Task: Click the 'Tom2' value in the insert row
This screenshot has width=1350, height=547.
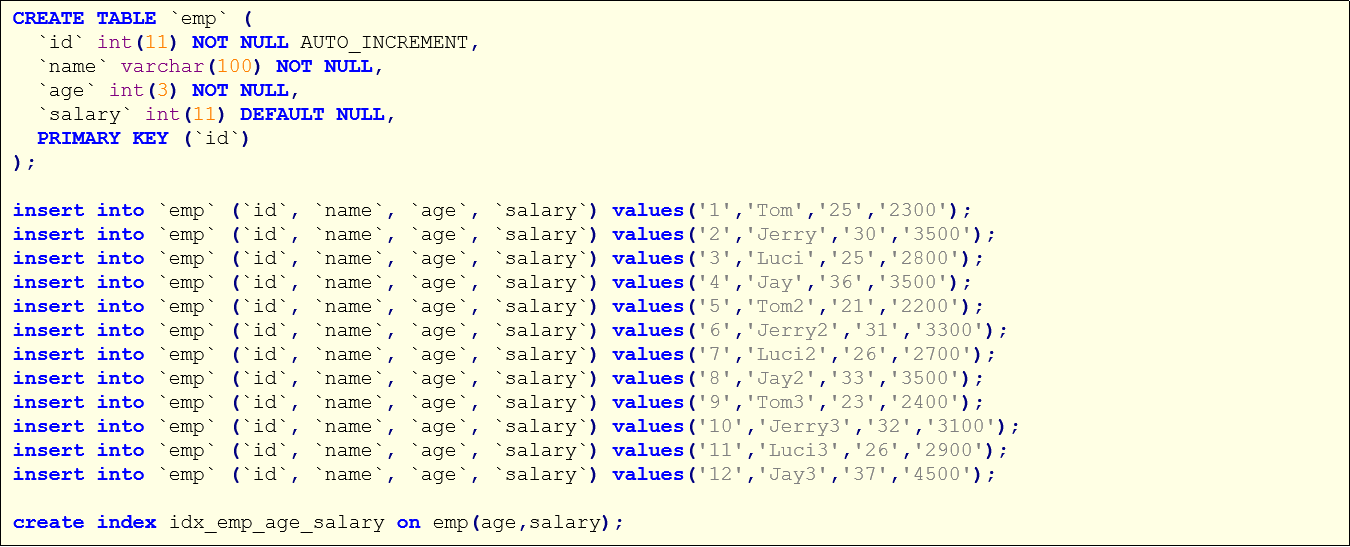Action: pyautogui.click(x=780, y=306)
